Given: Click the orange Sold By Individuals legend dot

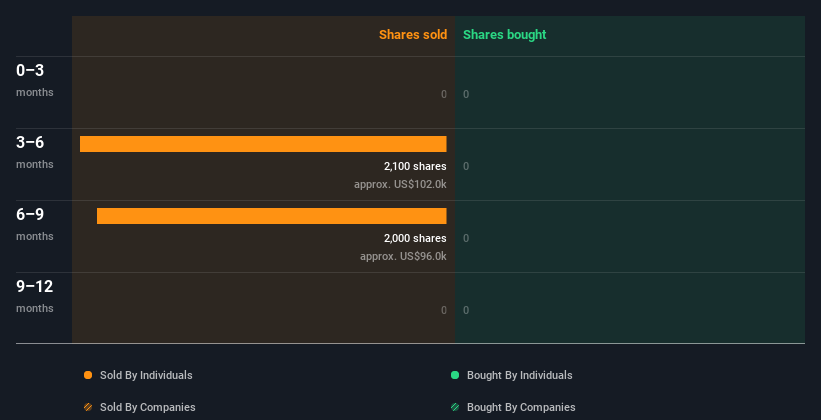Looking at the screenshot, I should [88, 375].
